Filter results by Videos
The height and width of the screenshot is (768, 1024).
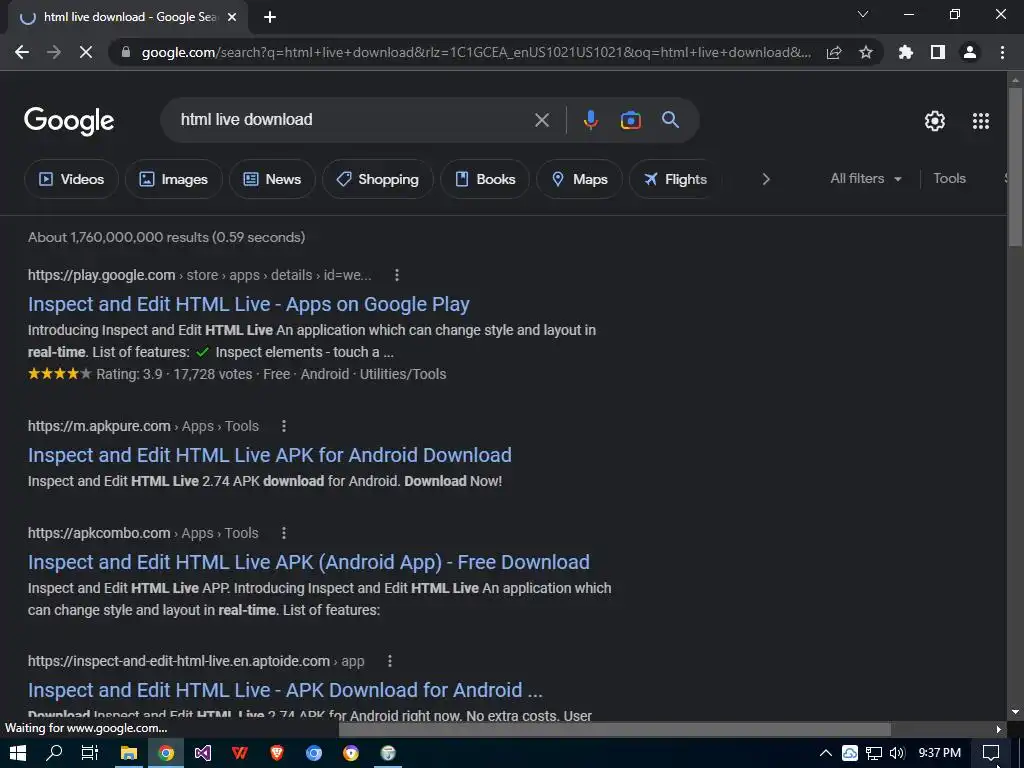point(71,179)
